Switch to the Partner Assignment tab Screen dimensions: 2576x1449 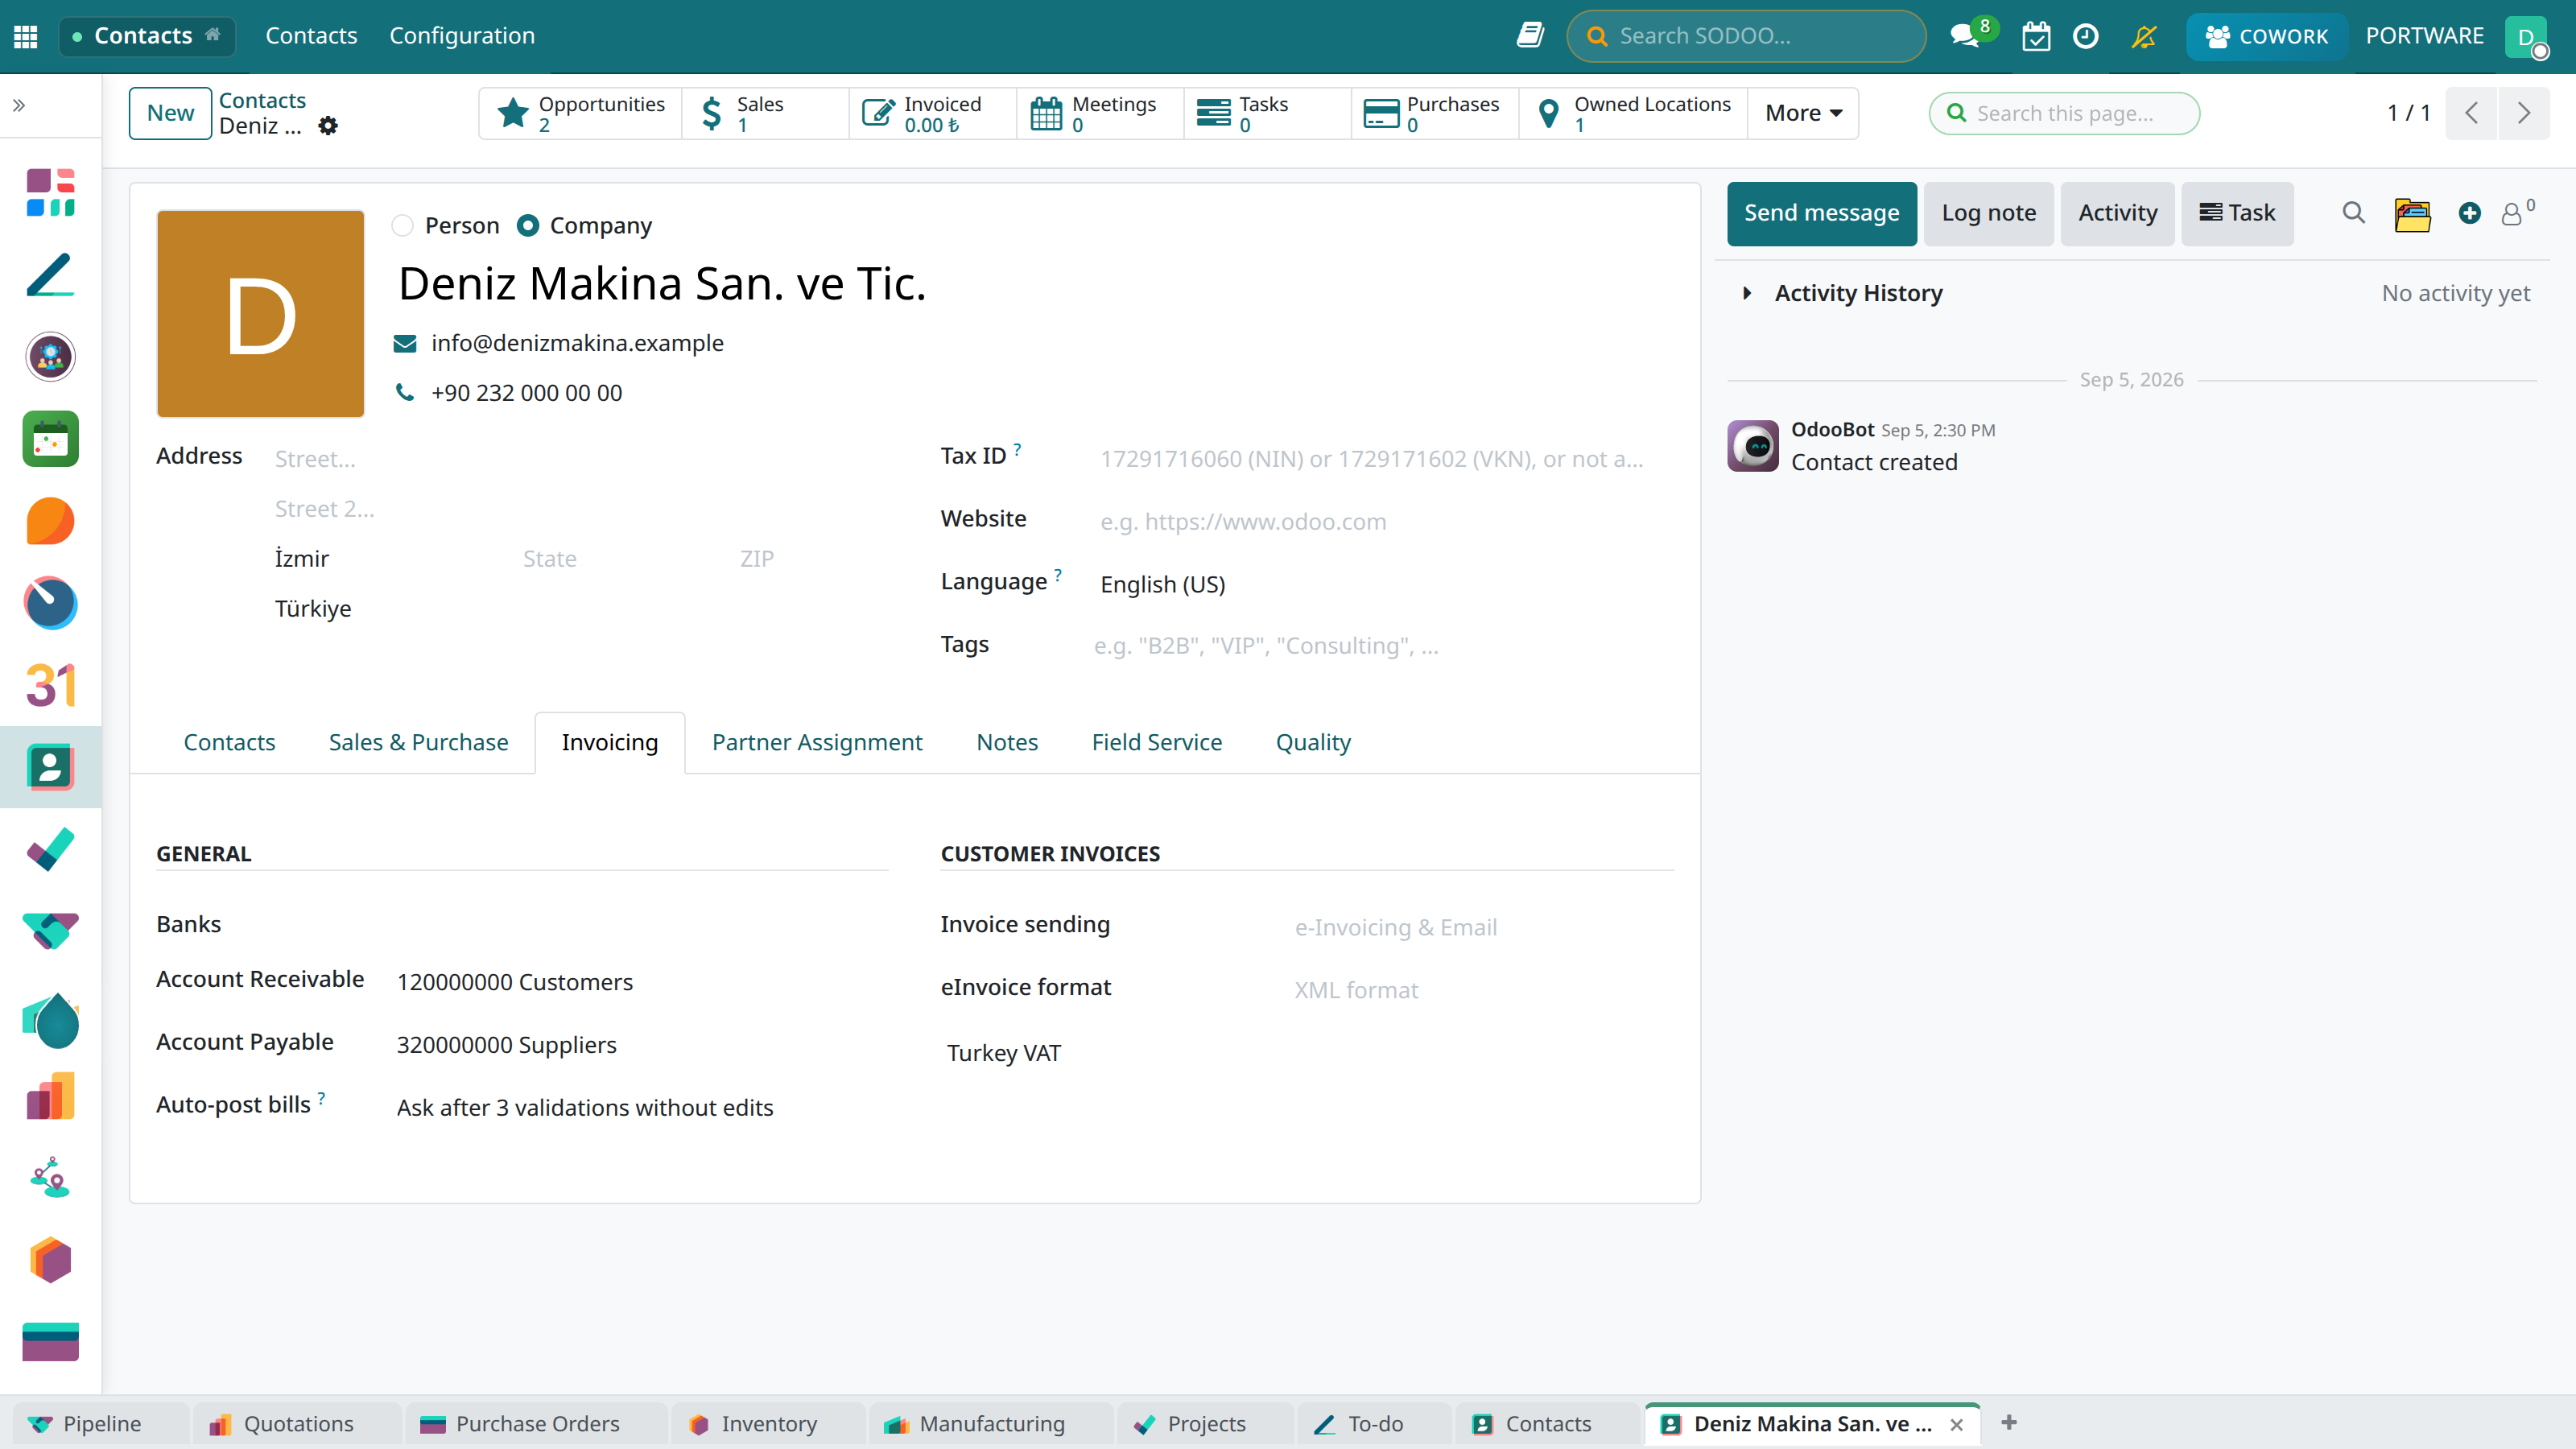coord(817,742)
